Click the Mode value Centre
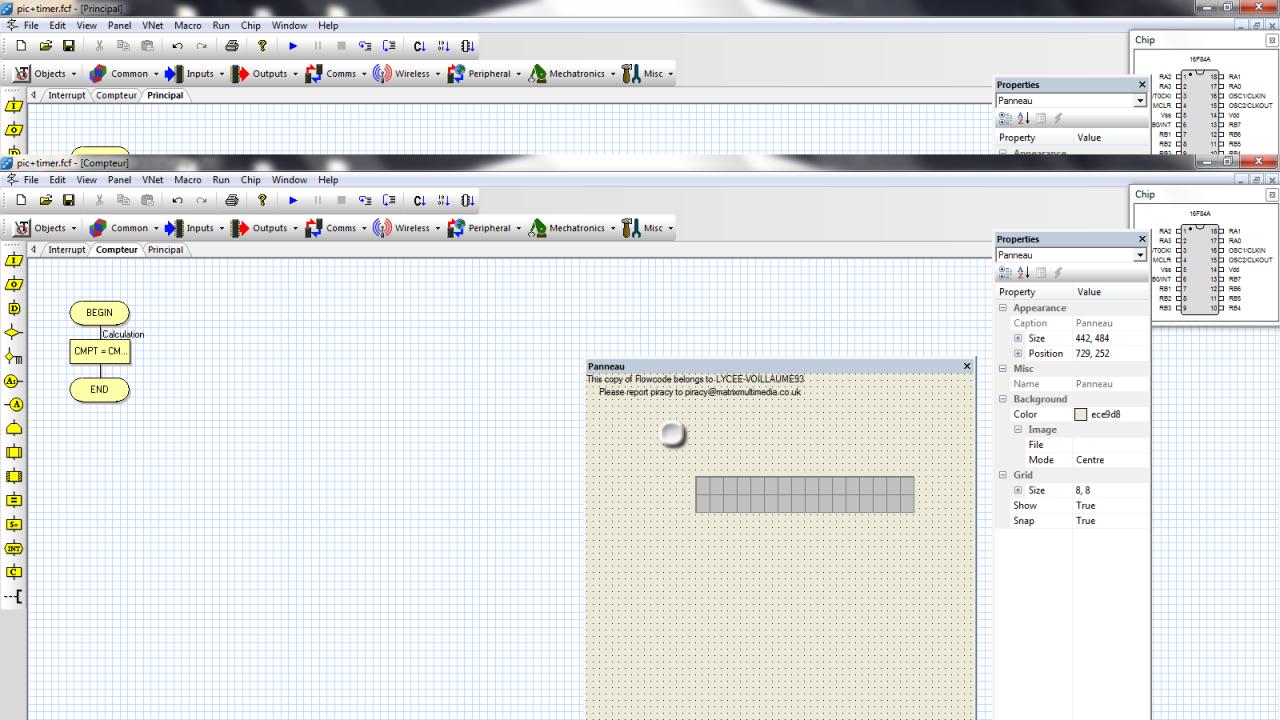 (1090, 460)
